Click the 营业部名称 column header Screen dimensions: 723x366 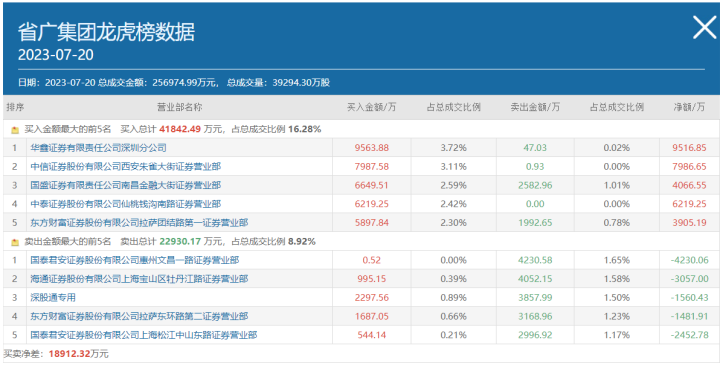180,107
